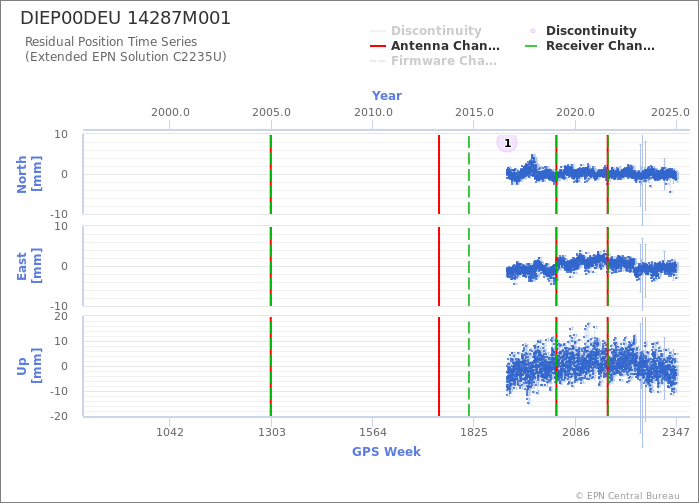
Task: Click GPS week tick label 2086
Action: [x=575, y=432]
